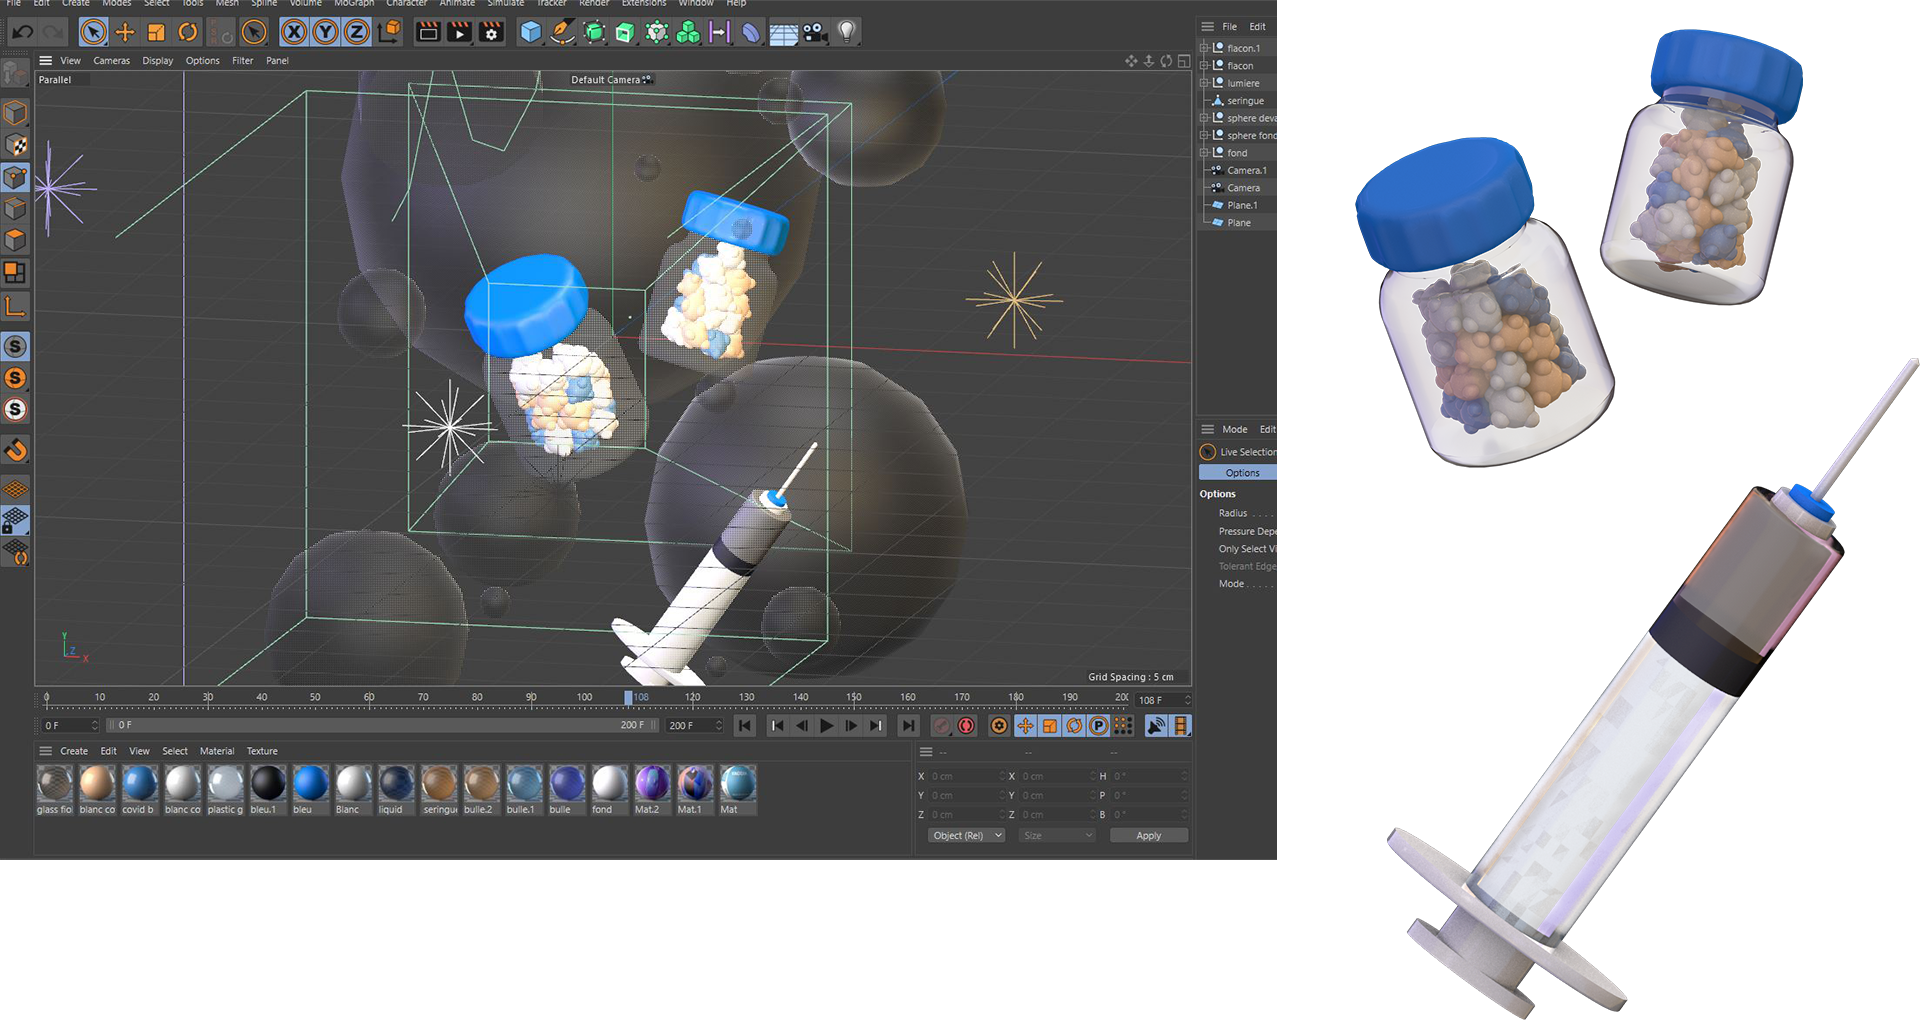Expand the lumiere object in tree

click(1204, 83)
